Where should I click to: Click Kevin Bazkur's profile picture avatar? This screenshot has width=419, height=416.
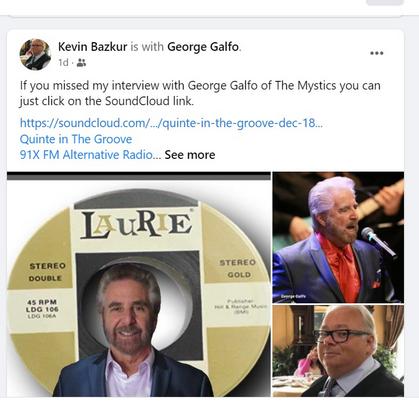point(35,54)
